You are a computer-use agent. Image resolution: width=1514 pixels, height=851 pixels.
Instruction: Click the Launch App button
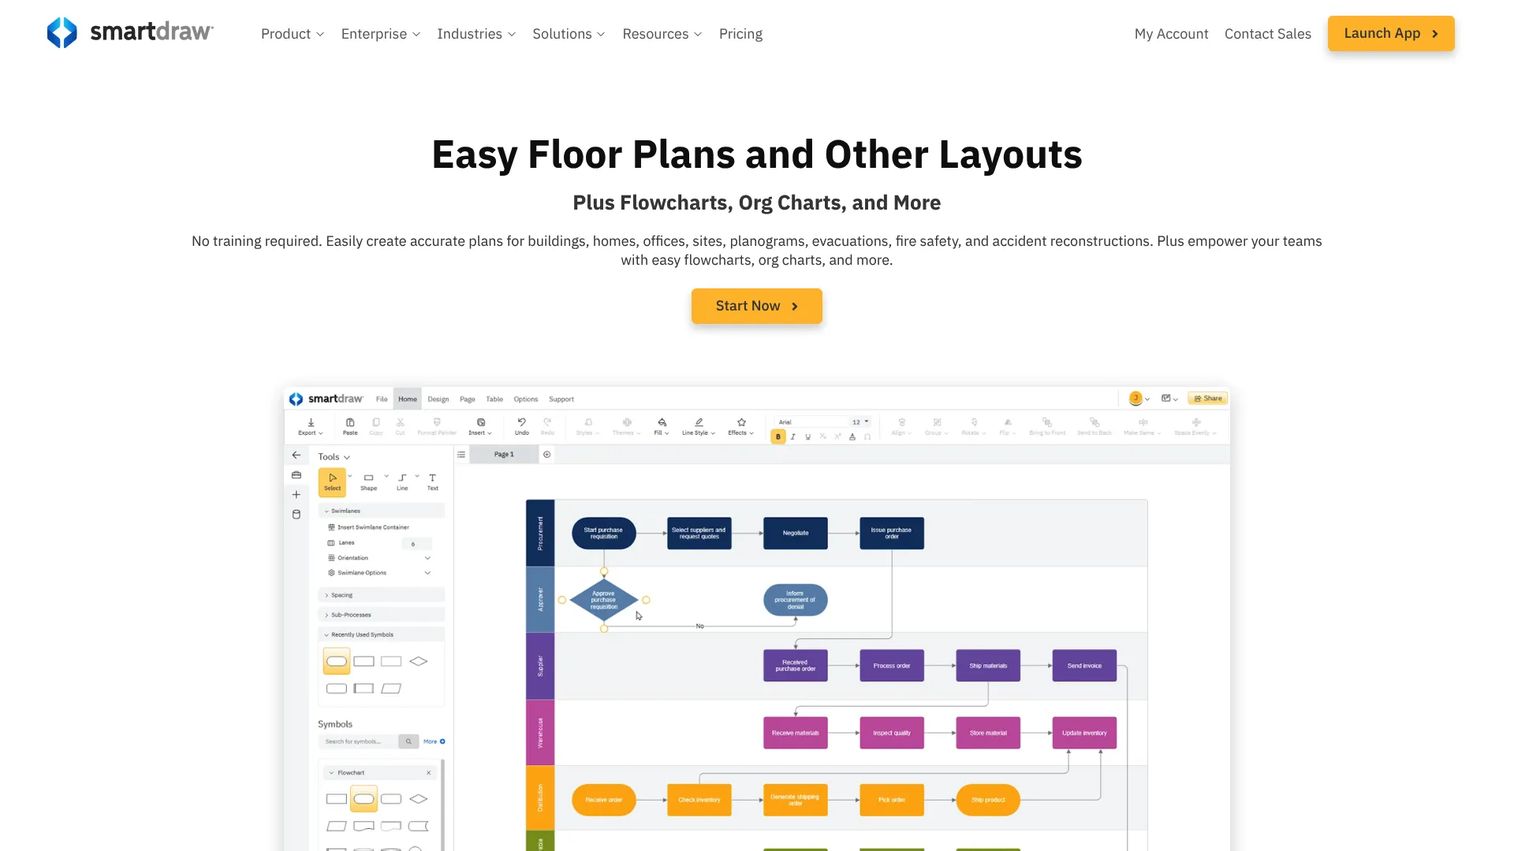click(x=1391, y=33)
